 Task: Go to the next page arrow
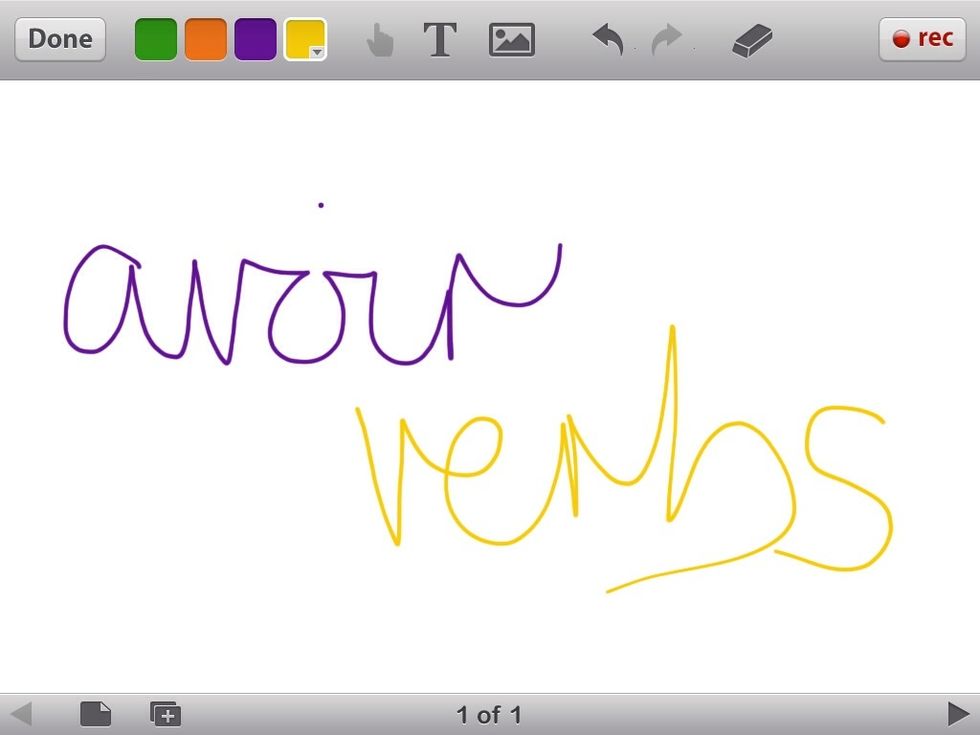(x=957, y=713)
